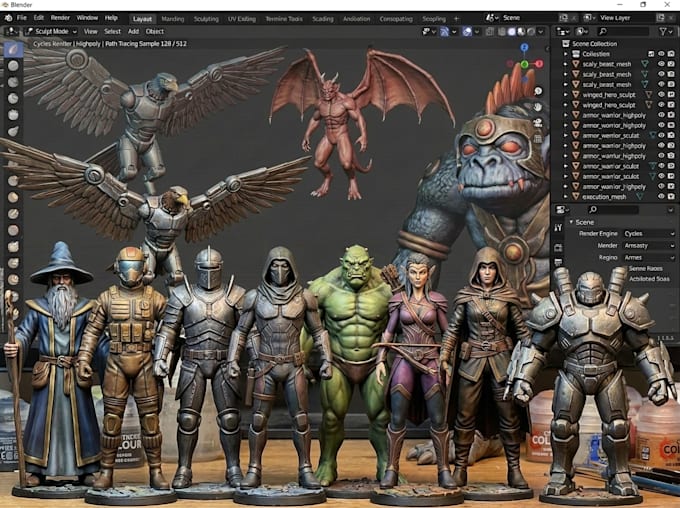Open the Sculpt Mode dropdown

[51, 31]
